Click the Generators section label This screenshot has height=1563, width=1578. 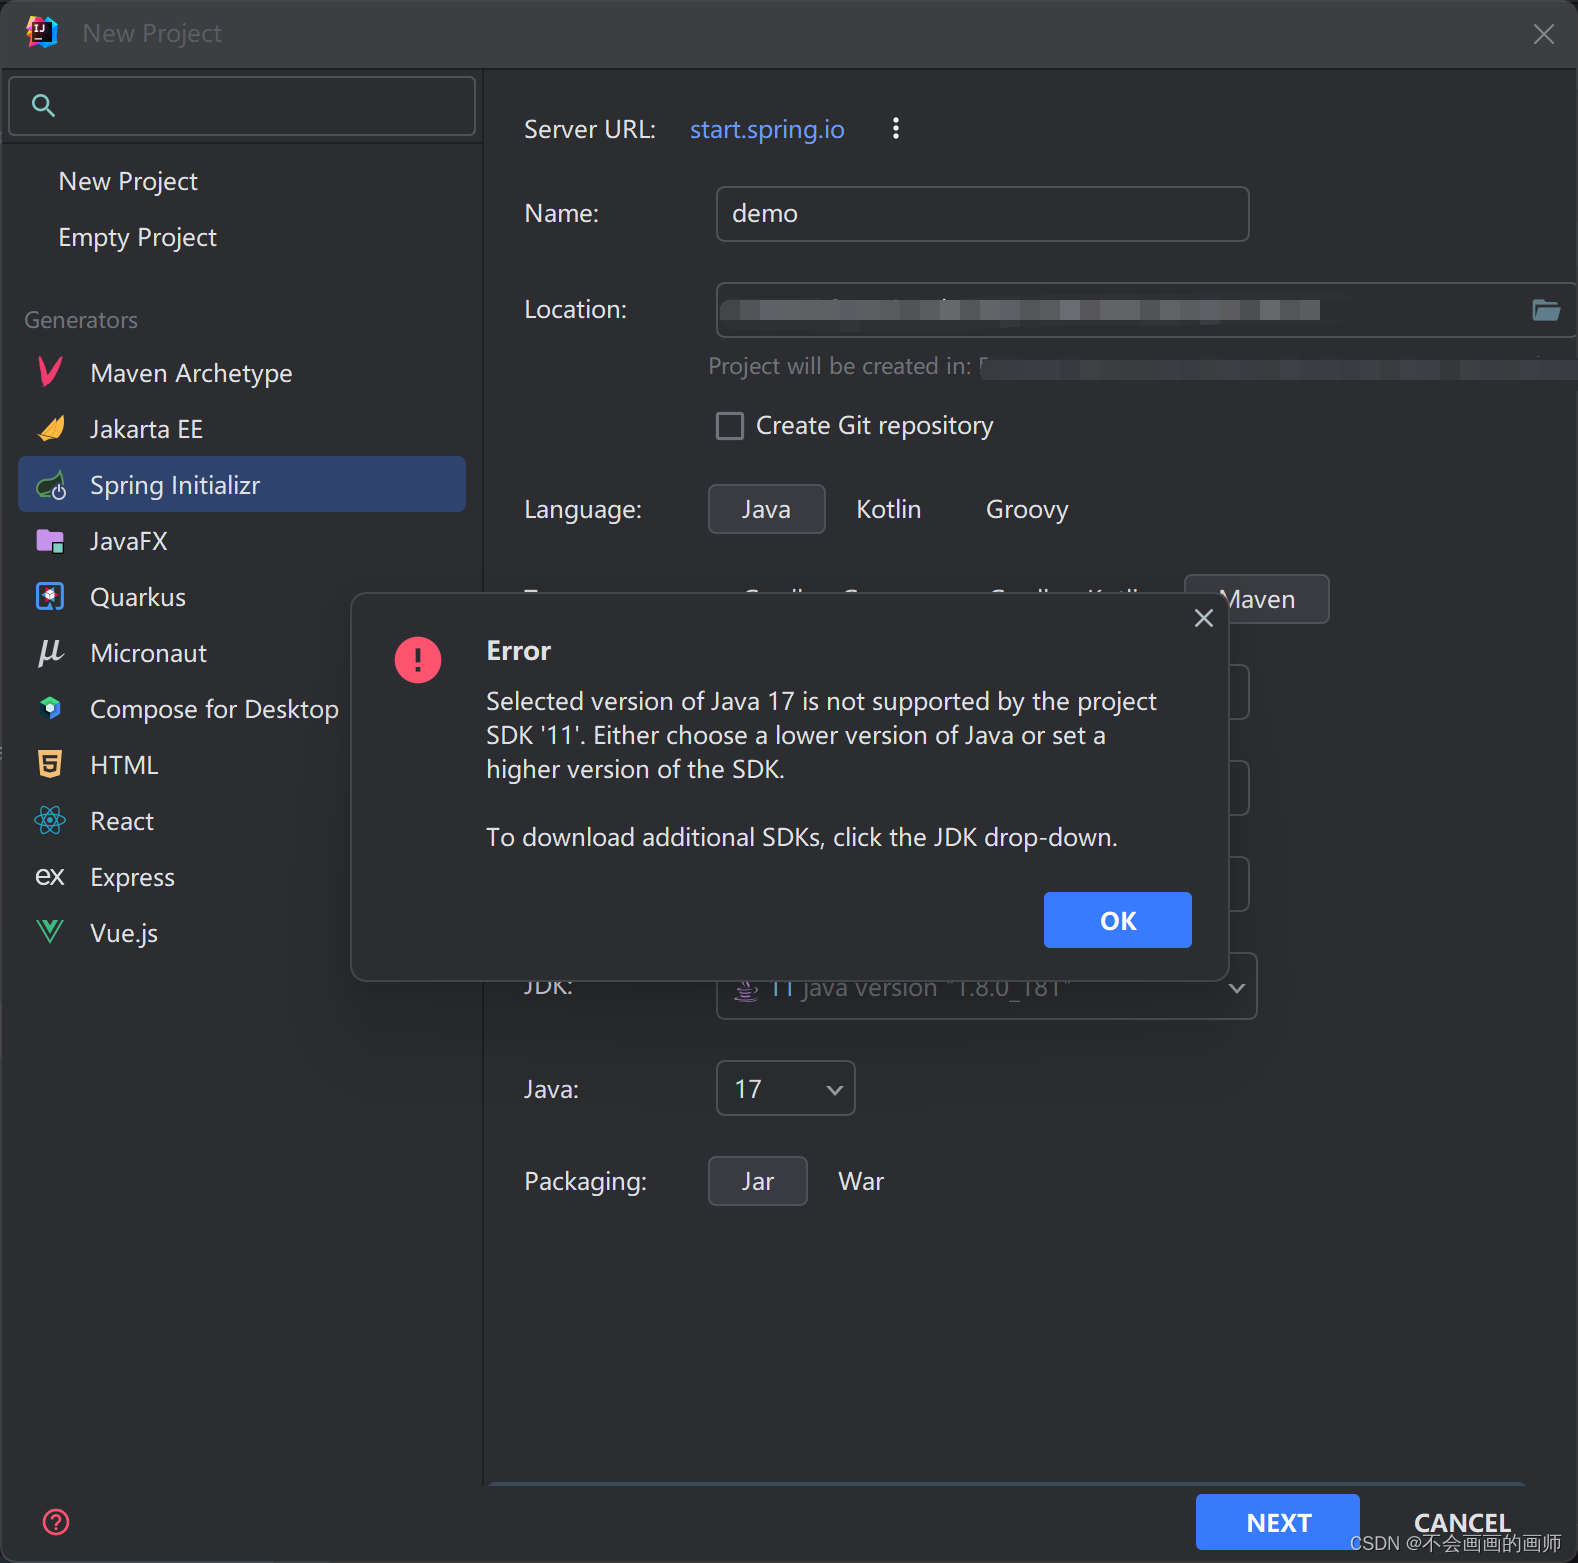81,320
